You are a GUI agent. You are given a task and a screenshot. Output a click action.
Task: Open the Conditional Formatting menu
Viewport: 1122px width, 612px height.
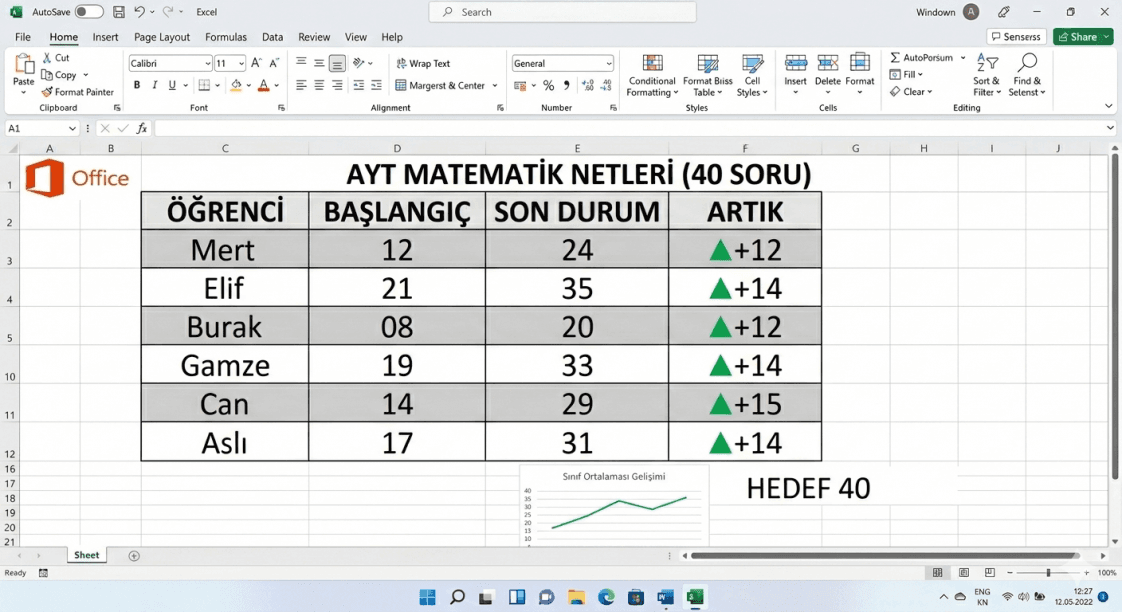pyautogui.click(x=651, y=76)
